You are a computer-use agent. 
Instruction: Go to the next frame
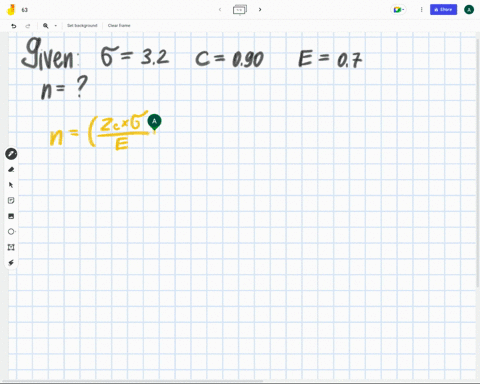click(x=260, y=10)
